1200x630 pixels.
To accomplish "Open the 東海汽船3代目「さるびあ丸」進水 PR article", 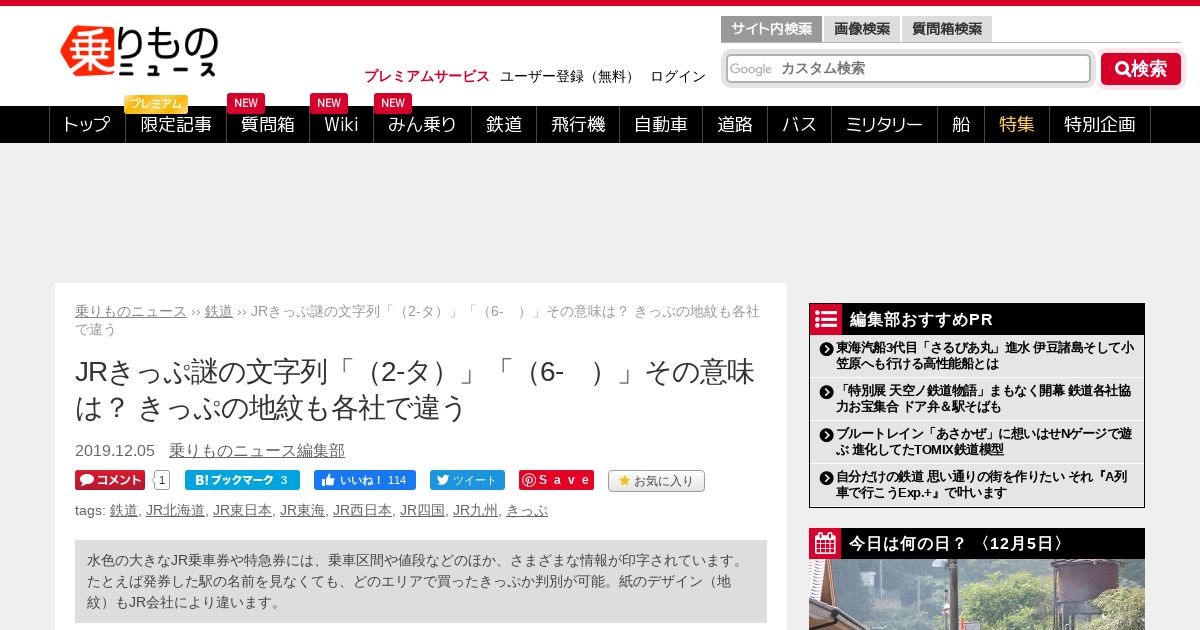I will [x=984, y=356].
